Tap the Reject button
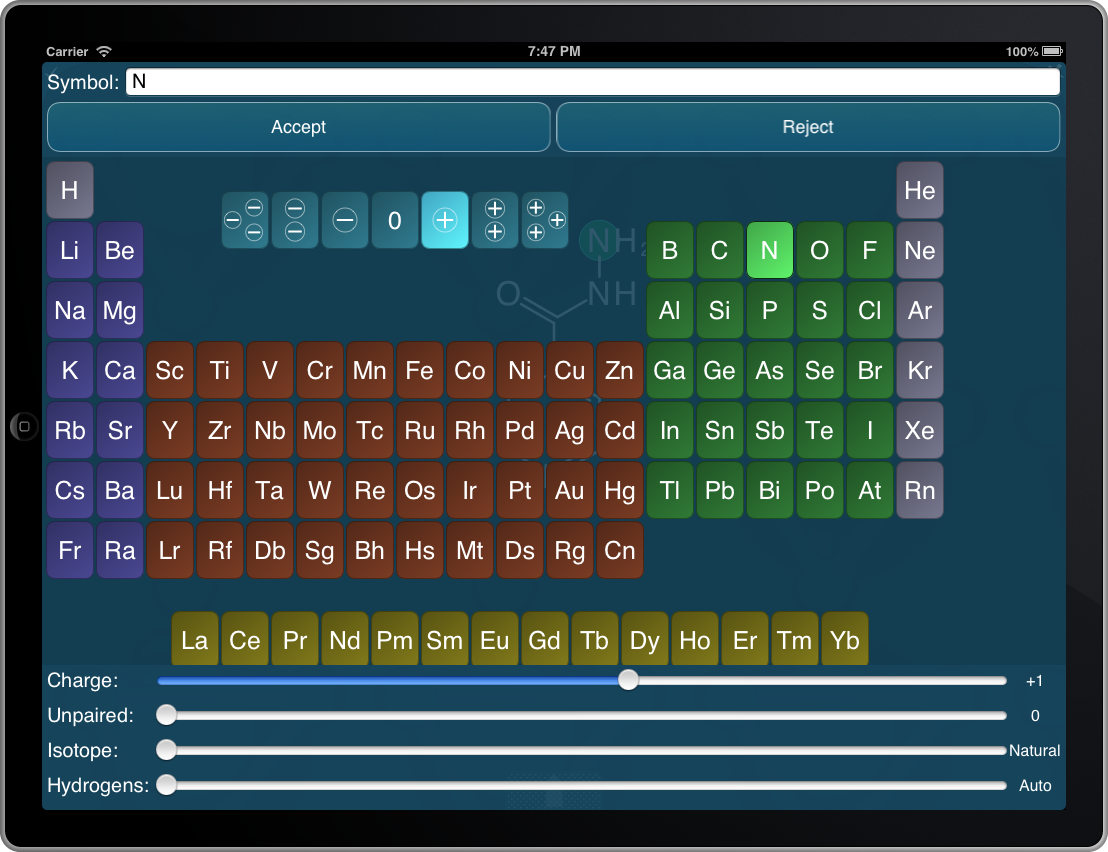 point(808,127)
